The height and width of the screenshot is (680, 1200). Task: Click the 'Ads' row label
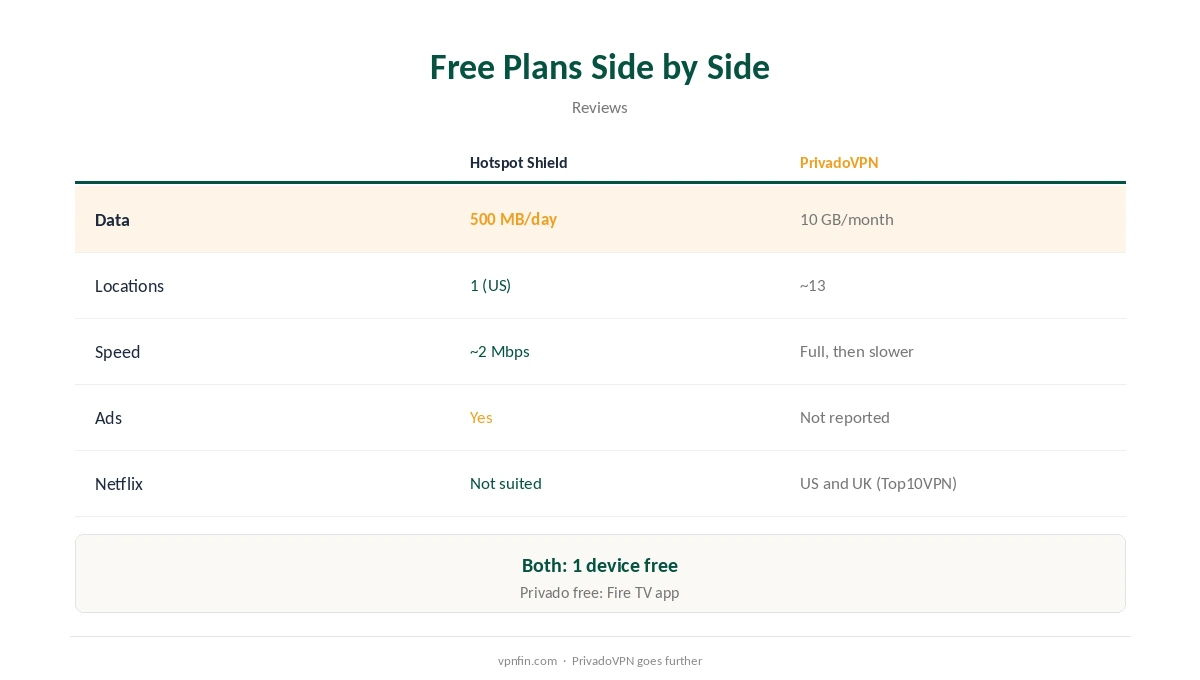[x=108, y=418]
